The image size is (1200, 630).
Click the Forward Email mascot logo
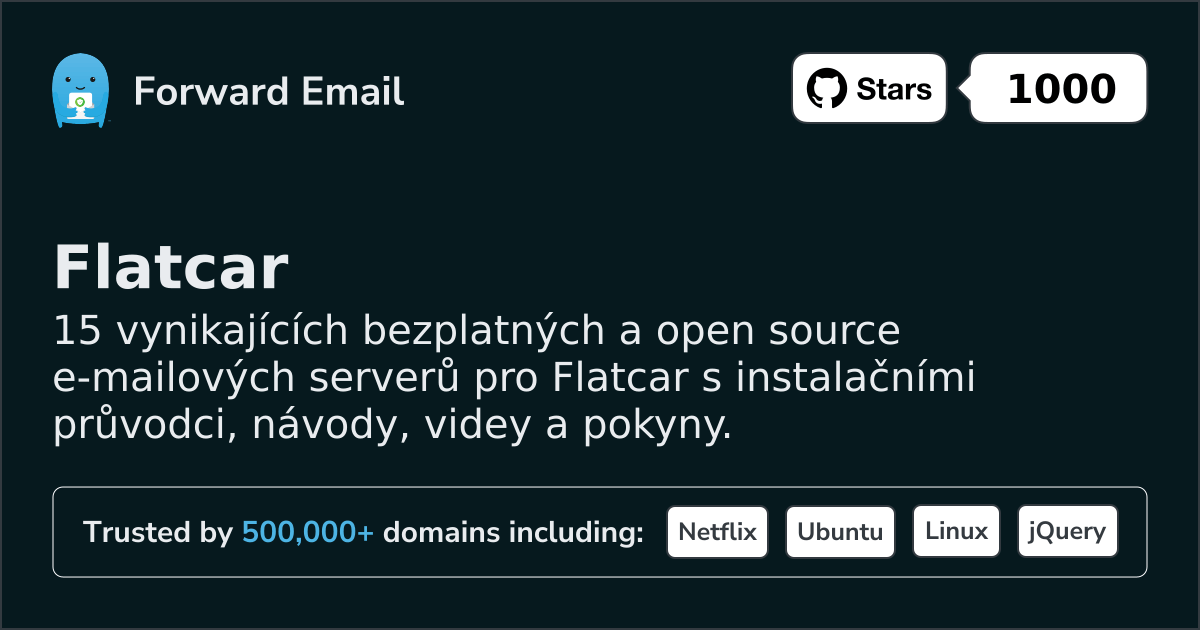(79, 90)
